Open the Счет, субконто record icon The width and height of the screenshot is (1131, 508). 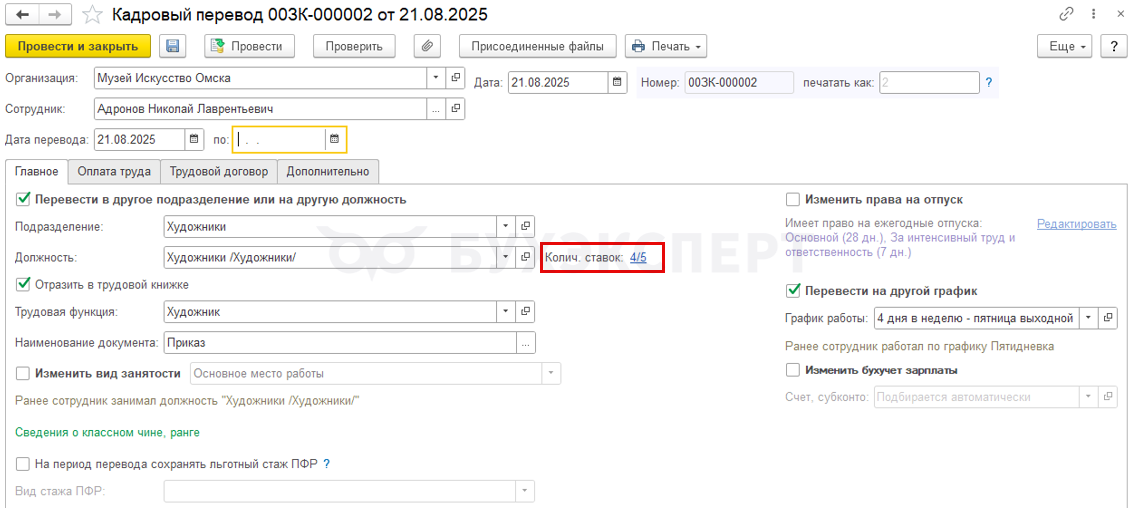point(1108,397)
